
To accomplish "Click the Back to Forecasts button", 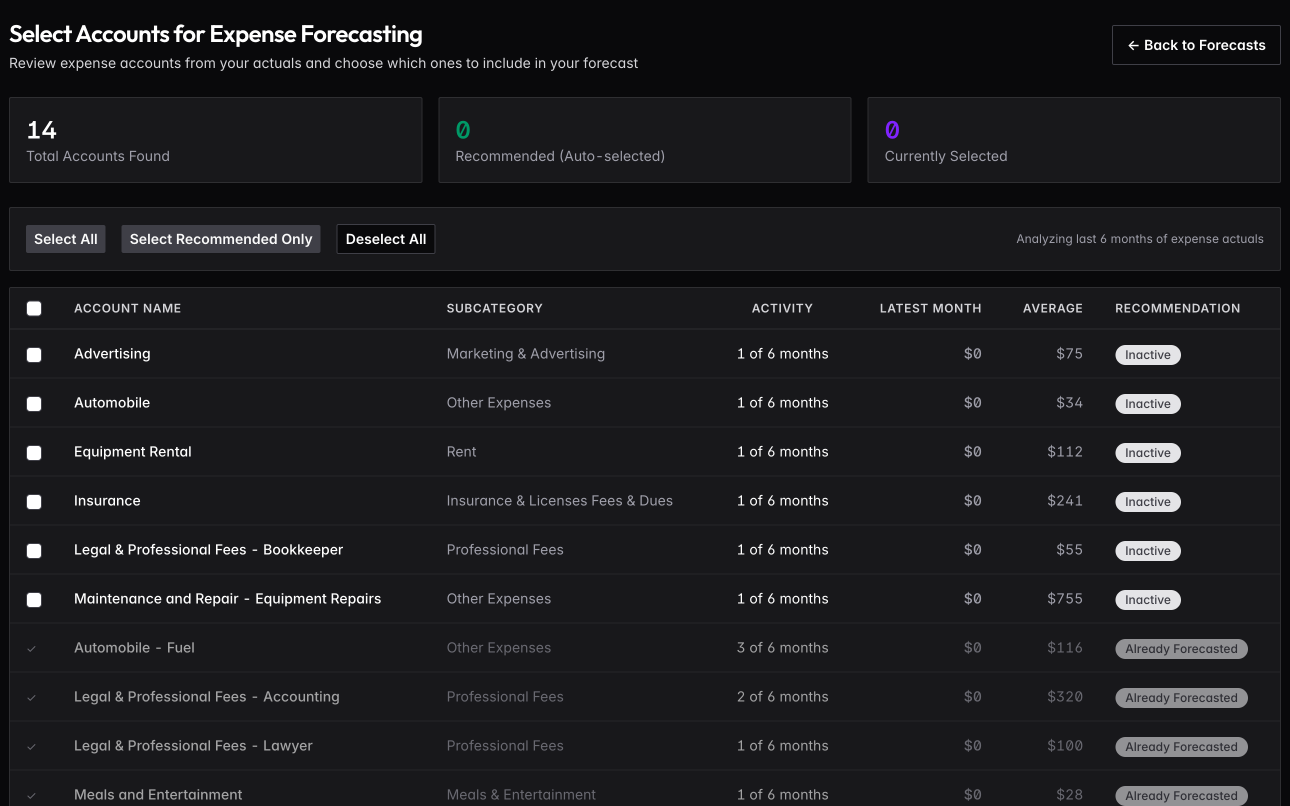I will [x=1196, y=45].
